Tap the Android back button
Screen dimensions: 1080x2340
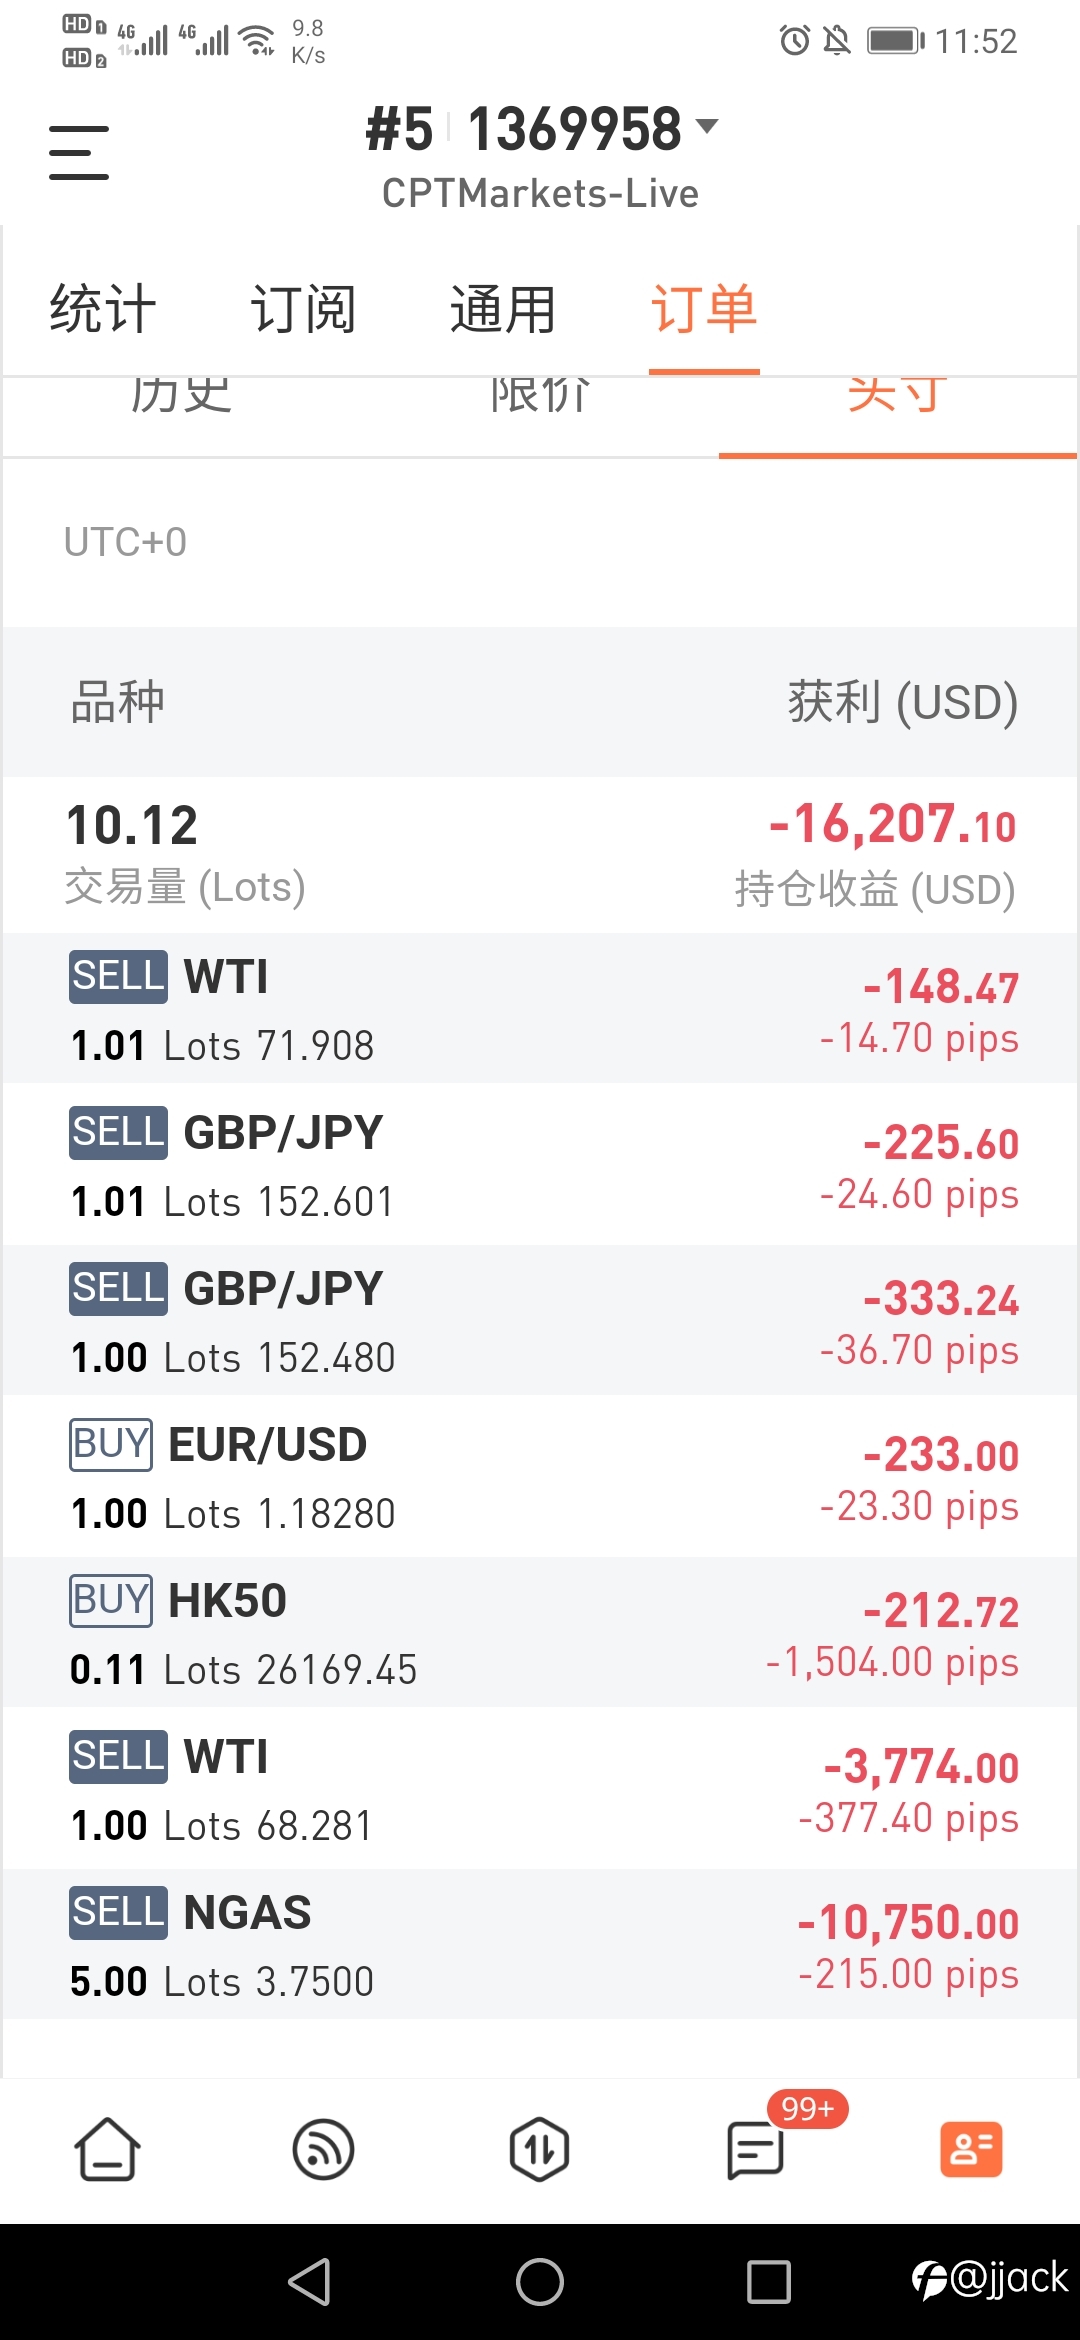(x=309, y=2282)
